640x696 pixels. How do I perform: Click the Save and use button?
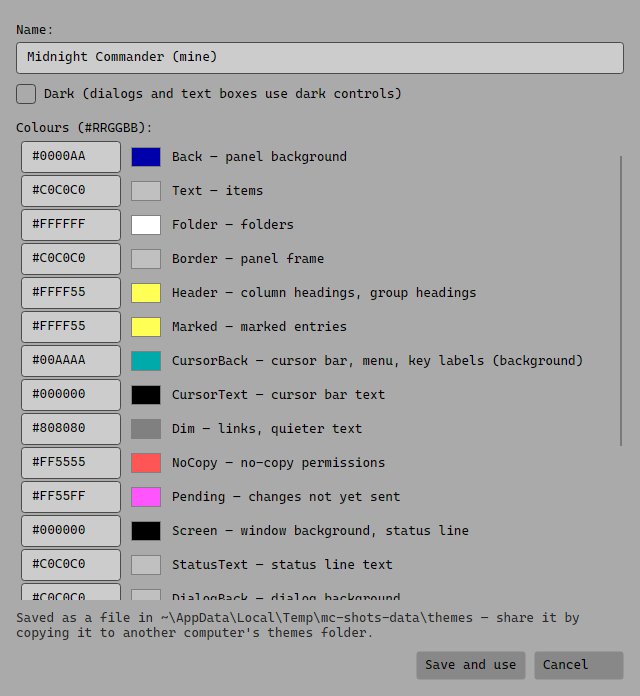[x=471, y=665]
